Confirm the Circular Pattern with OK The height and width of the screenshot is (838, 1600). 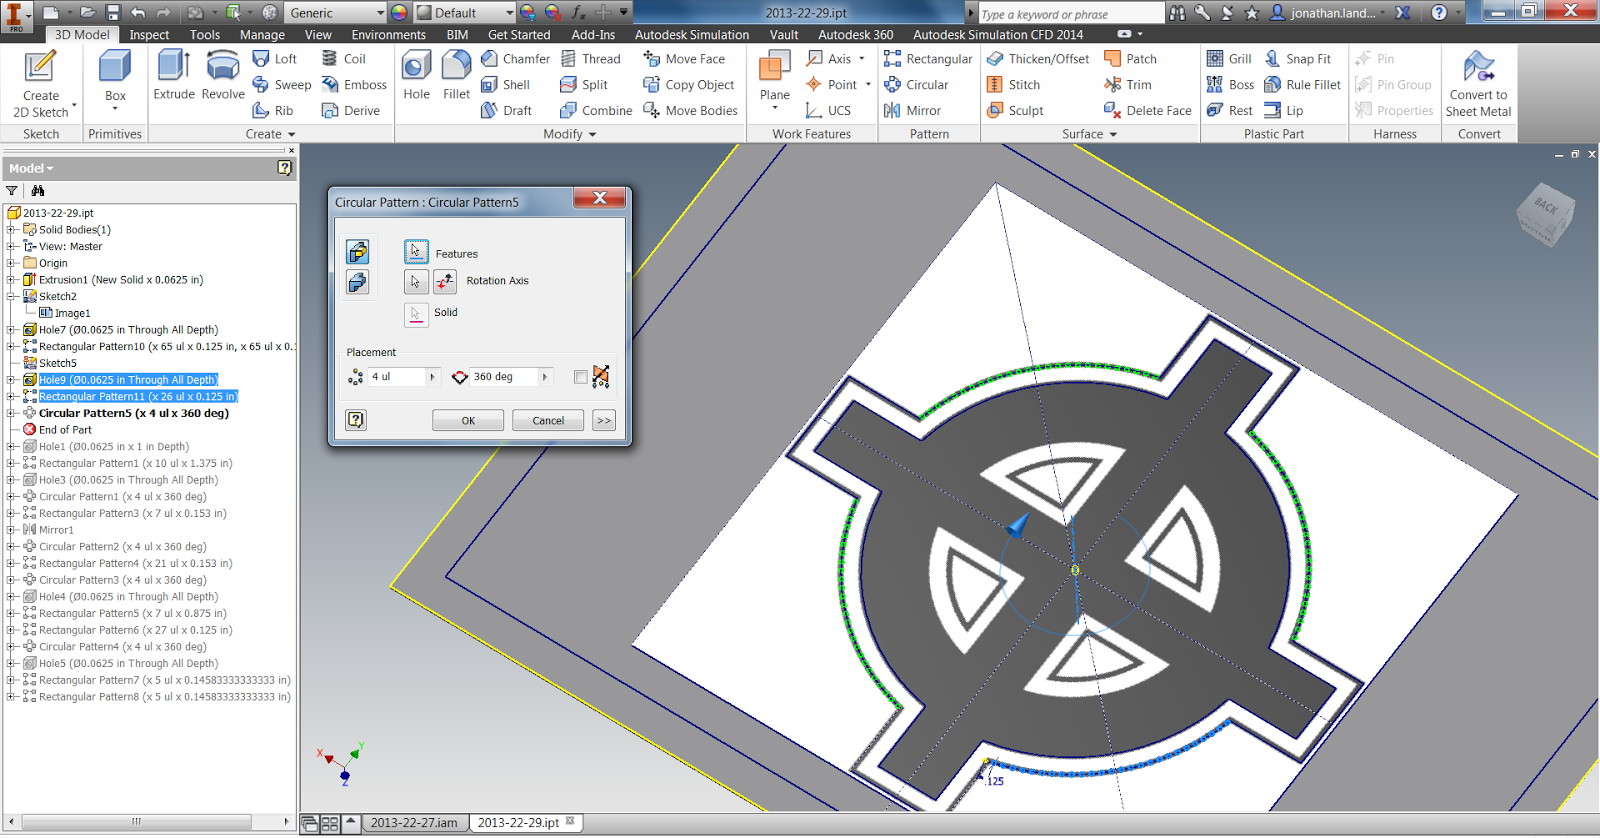click(468, 421)
